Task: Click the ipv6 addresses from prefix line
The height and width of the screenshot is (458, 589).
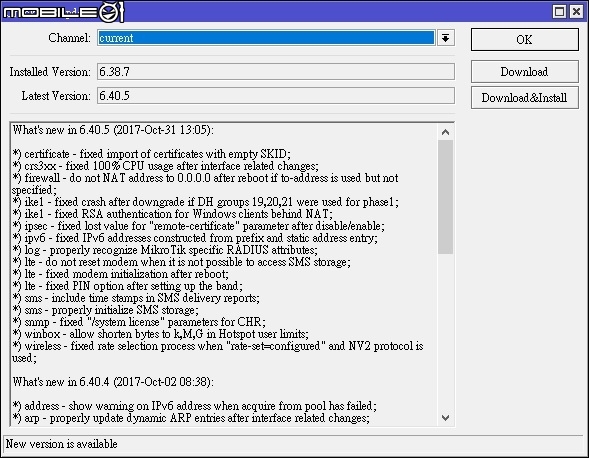Action: [195, 238]
